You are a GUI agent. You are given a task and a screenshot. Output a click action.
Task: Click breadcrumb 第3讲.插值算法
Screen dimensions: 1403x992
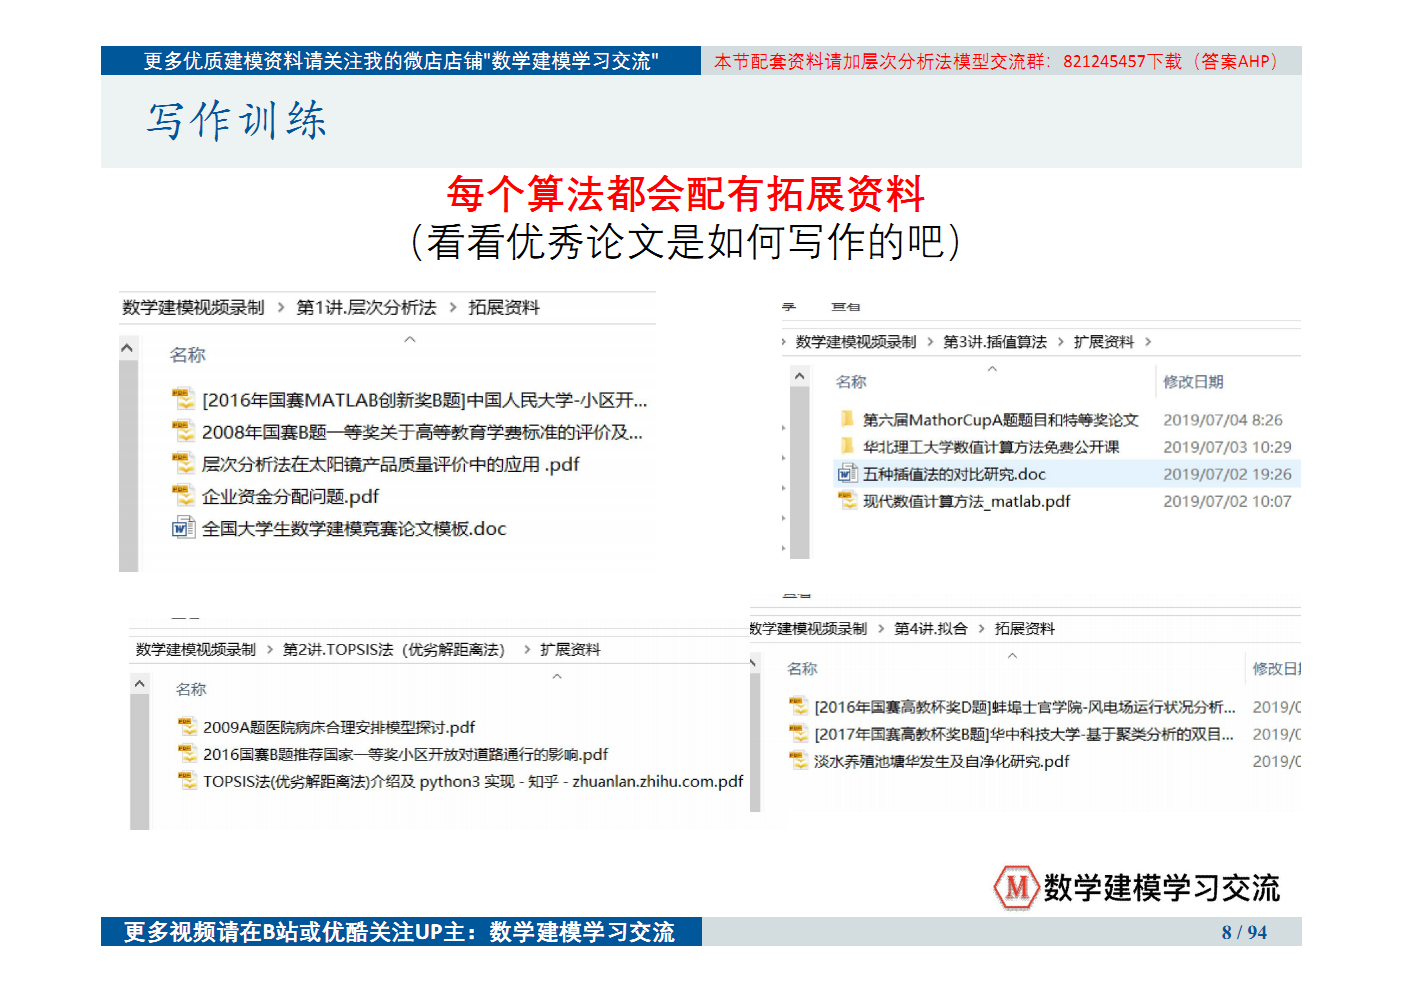tap(995, 342)
